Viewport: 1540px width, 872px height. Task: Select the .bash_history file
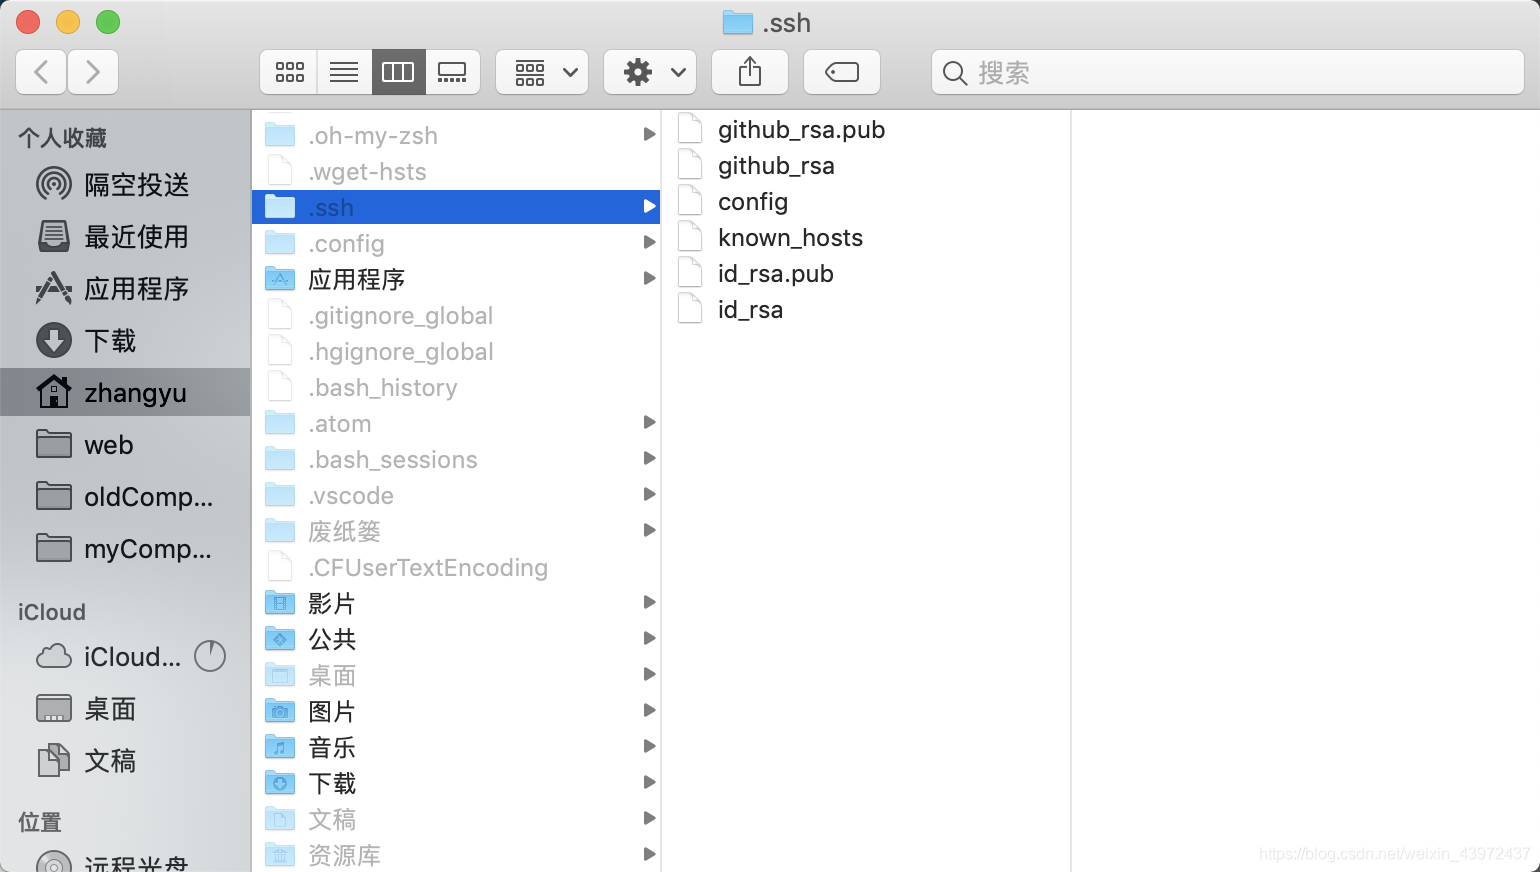coord(456,387)
